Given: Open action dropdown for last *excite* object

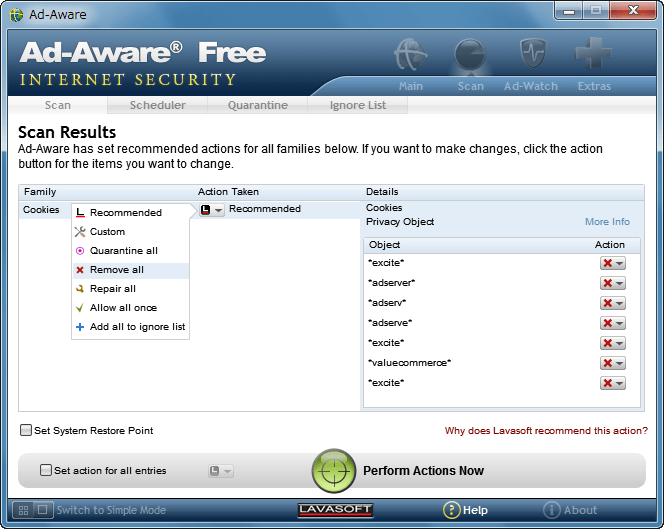Looking at the screenshot, I should point(612,383).
